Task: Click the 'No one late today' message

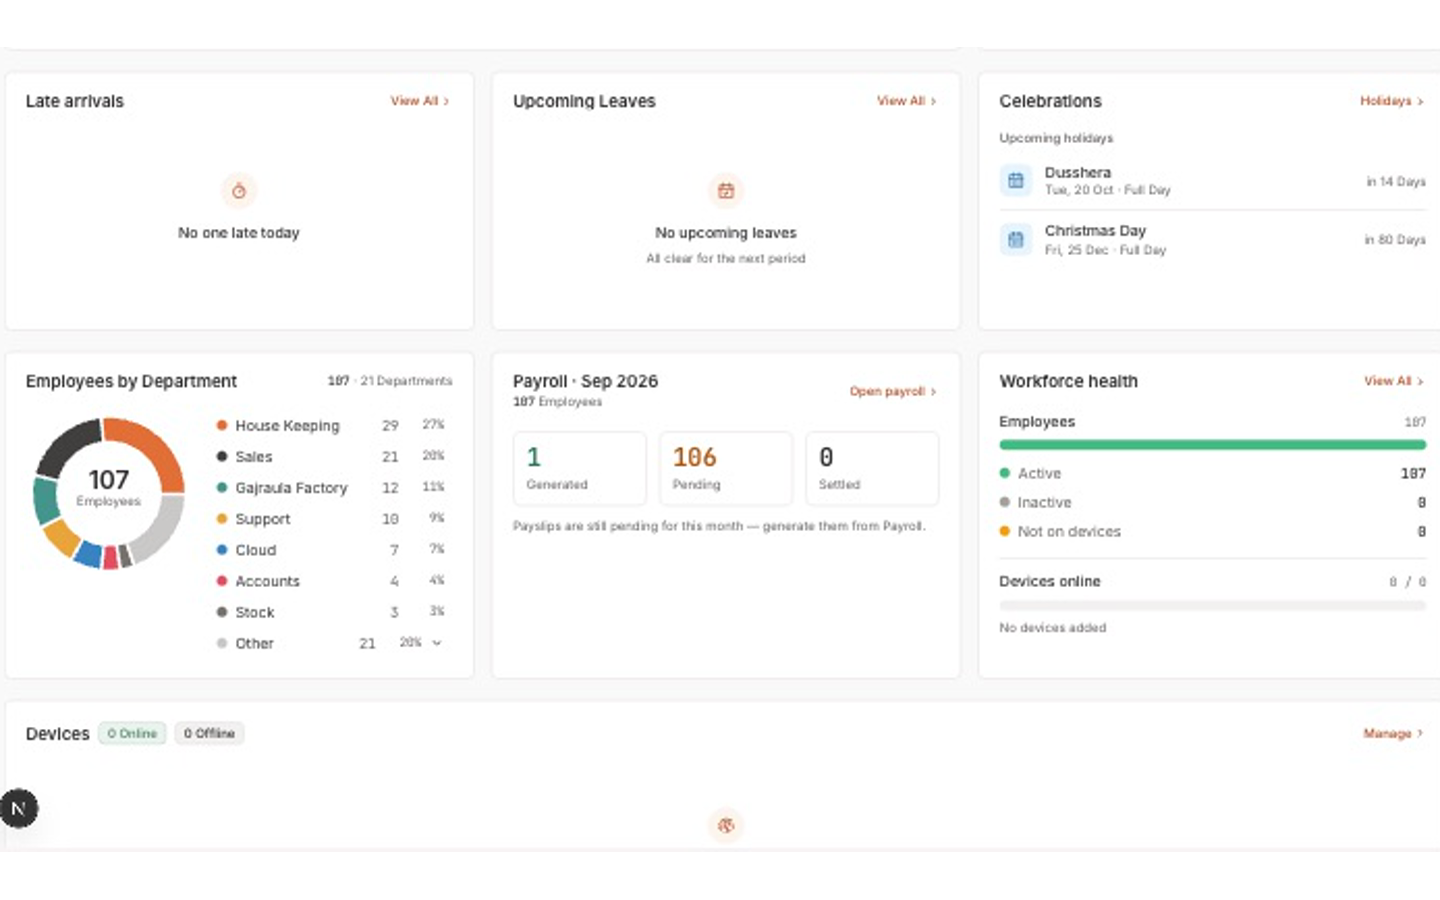Action: [x=239, y=233]
